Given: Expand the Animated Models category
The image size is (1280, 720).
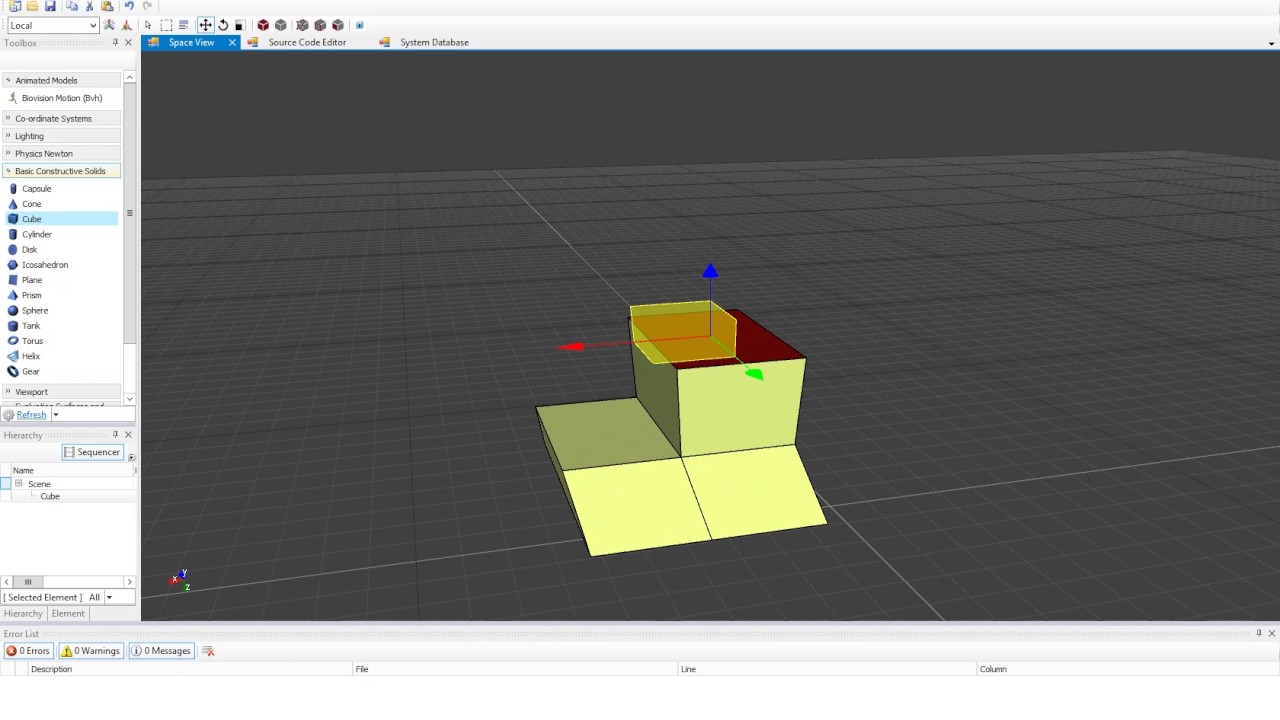Looking at the screenshot, I should [61, 80].
